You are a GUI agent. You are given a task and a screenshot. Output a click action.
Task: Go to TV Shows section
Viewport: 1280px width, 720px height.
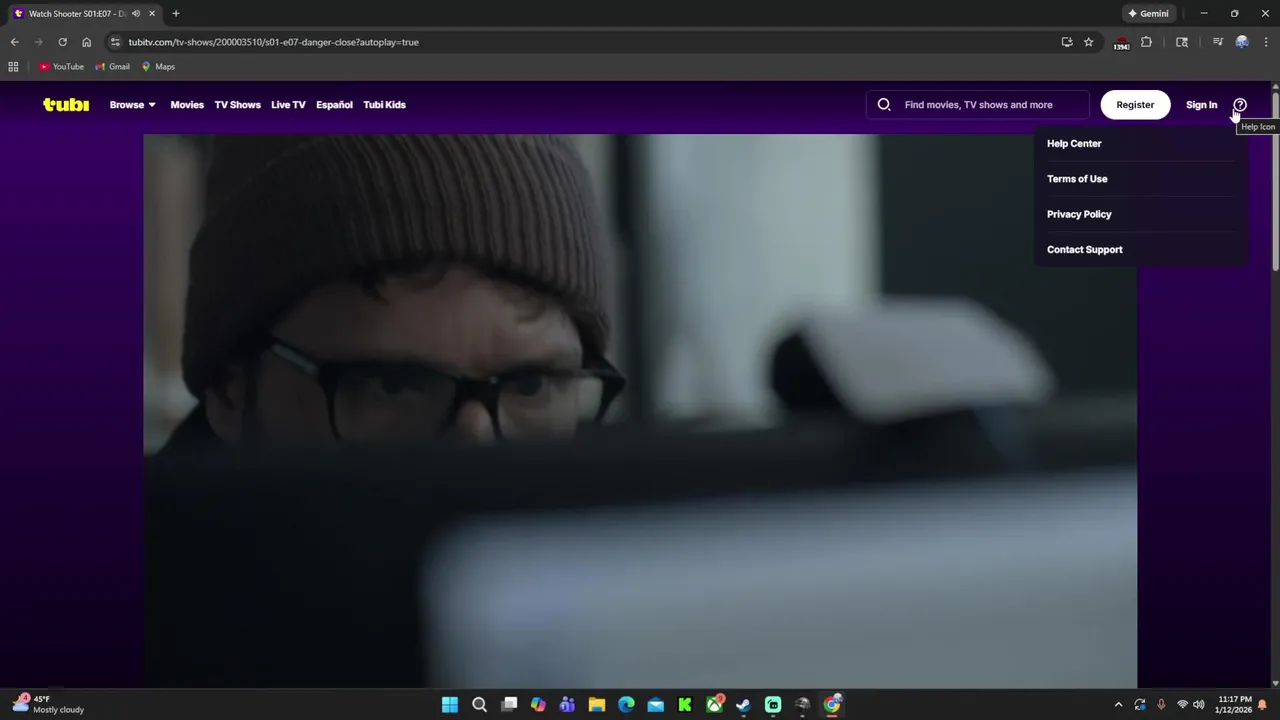(x=237, y=104)
